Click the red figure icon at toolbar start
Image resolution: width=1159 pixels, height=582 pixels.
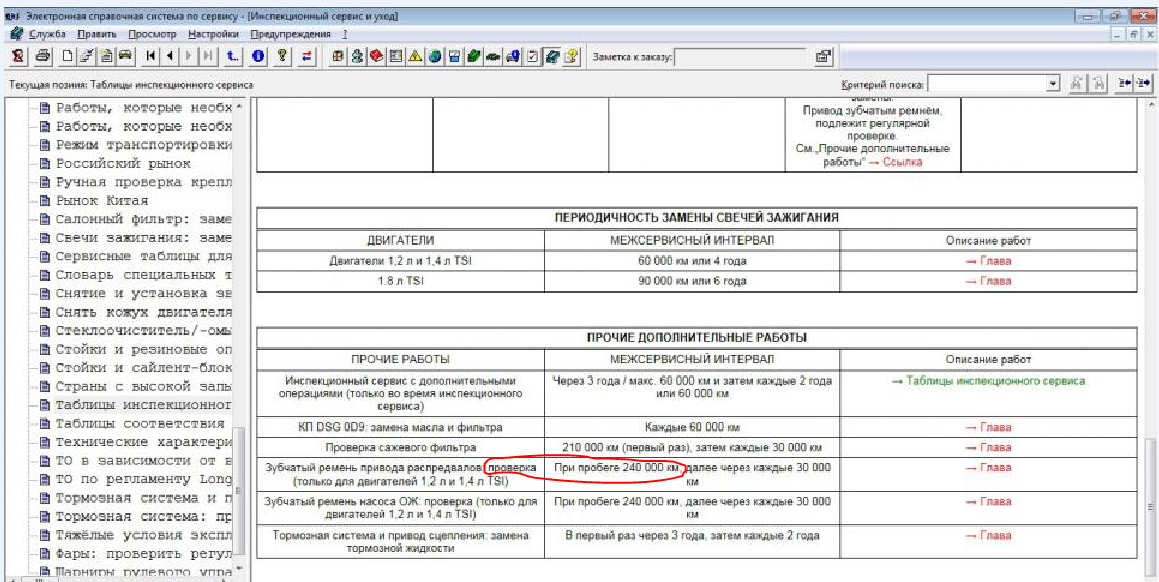[20, 57]
